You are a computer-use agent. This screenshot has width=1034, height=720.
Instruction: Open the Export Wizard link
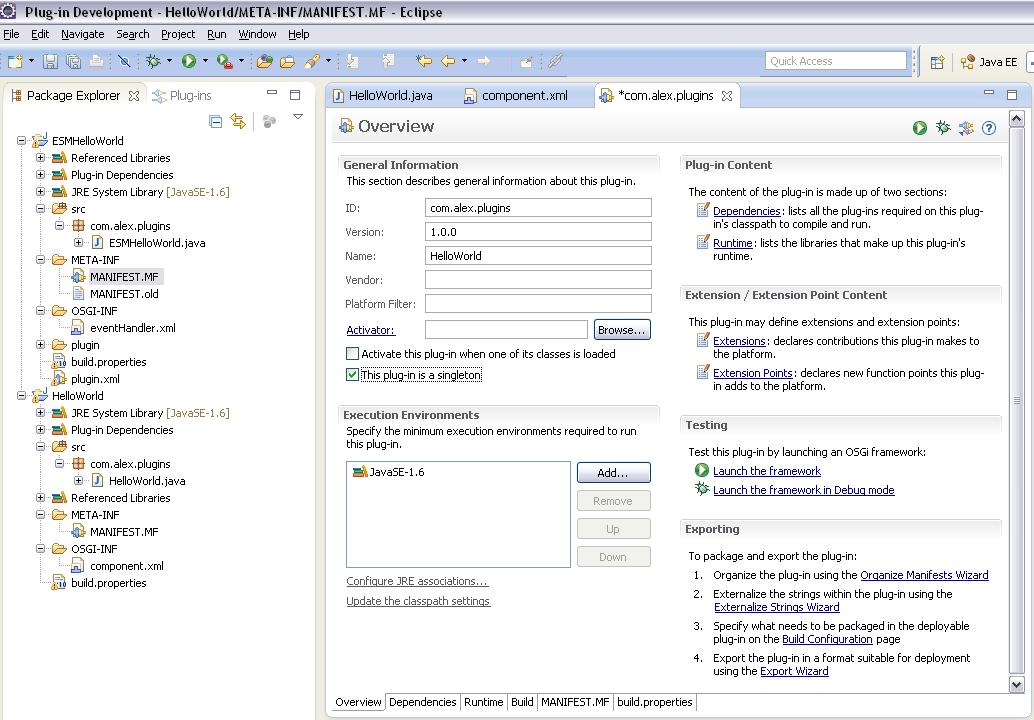coord(794,671)
